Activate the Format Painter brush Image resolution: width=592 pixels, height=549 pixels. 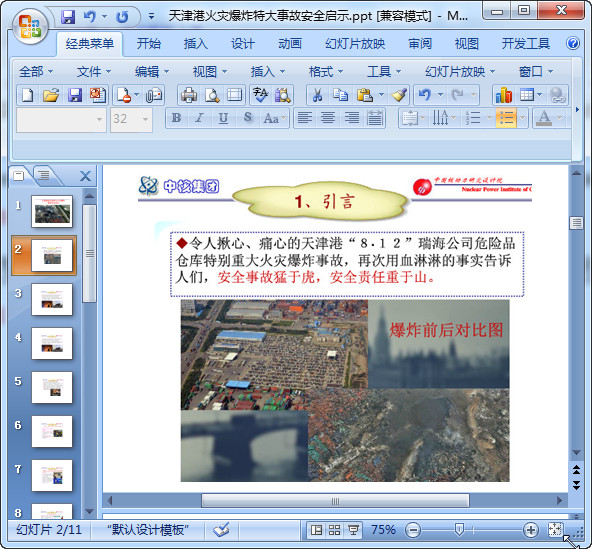399,95
